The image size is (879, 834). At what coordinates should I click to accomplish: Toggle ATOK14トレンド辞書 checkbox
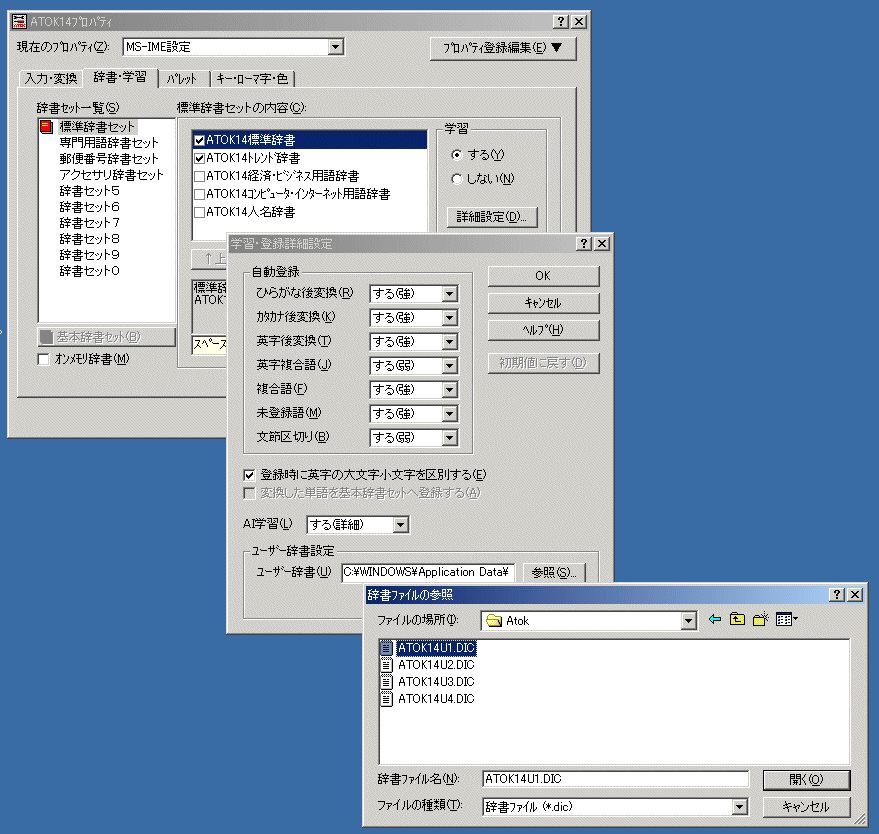(199, 158)
